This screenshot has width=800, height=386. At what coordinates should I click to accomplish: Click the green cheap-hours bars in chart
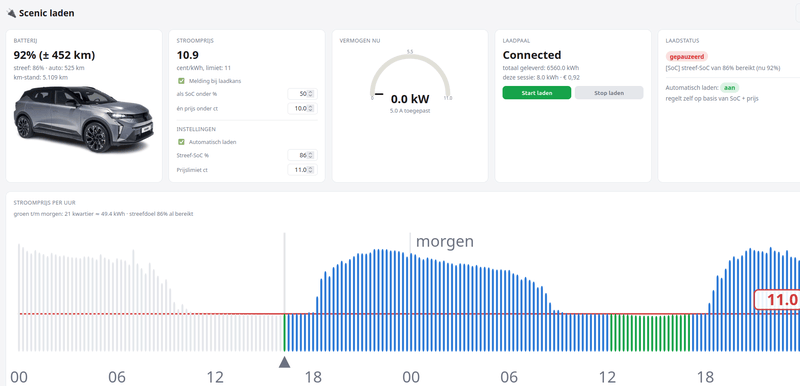(x=651, y=333)
